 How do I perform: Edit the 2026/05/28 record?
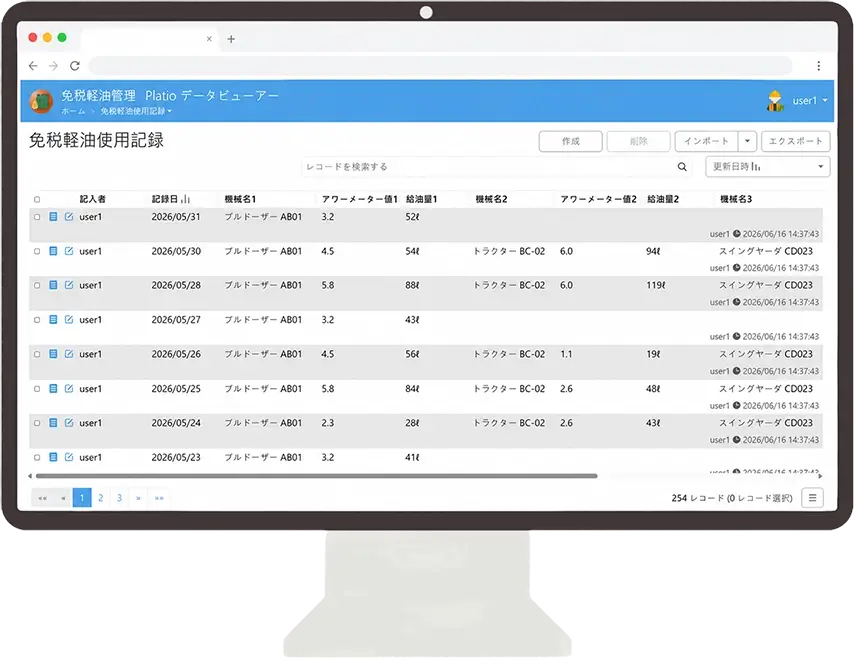click(69, 285)
